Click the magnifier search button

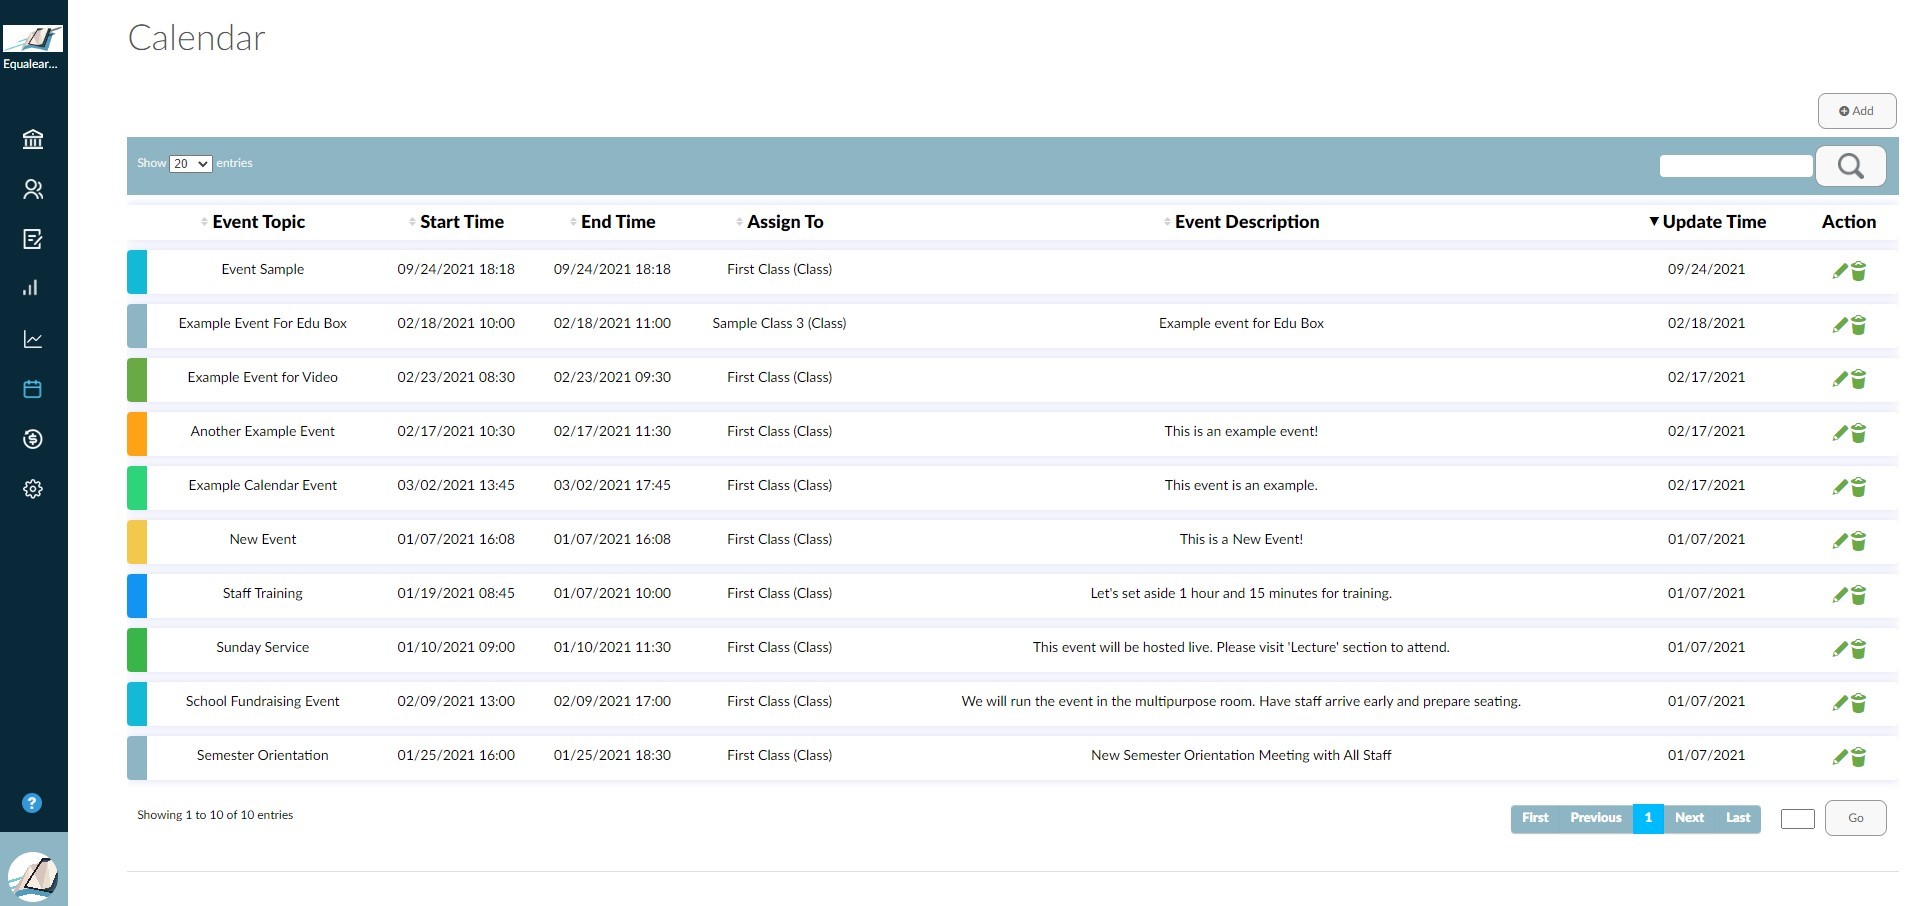tap(1850, 166)
